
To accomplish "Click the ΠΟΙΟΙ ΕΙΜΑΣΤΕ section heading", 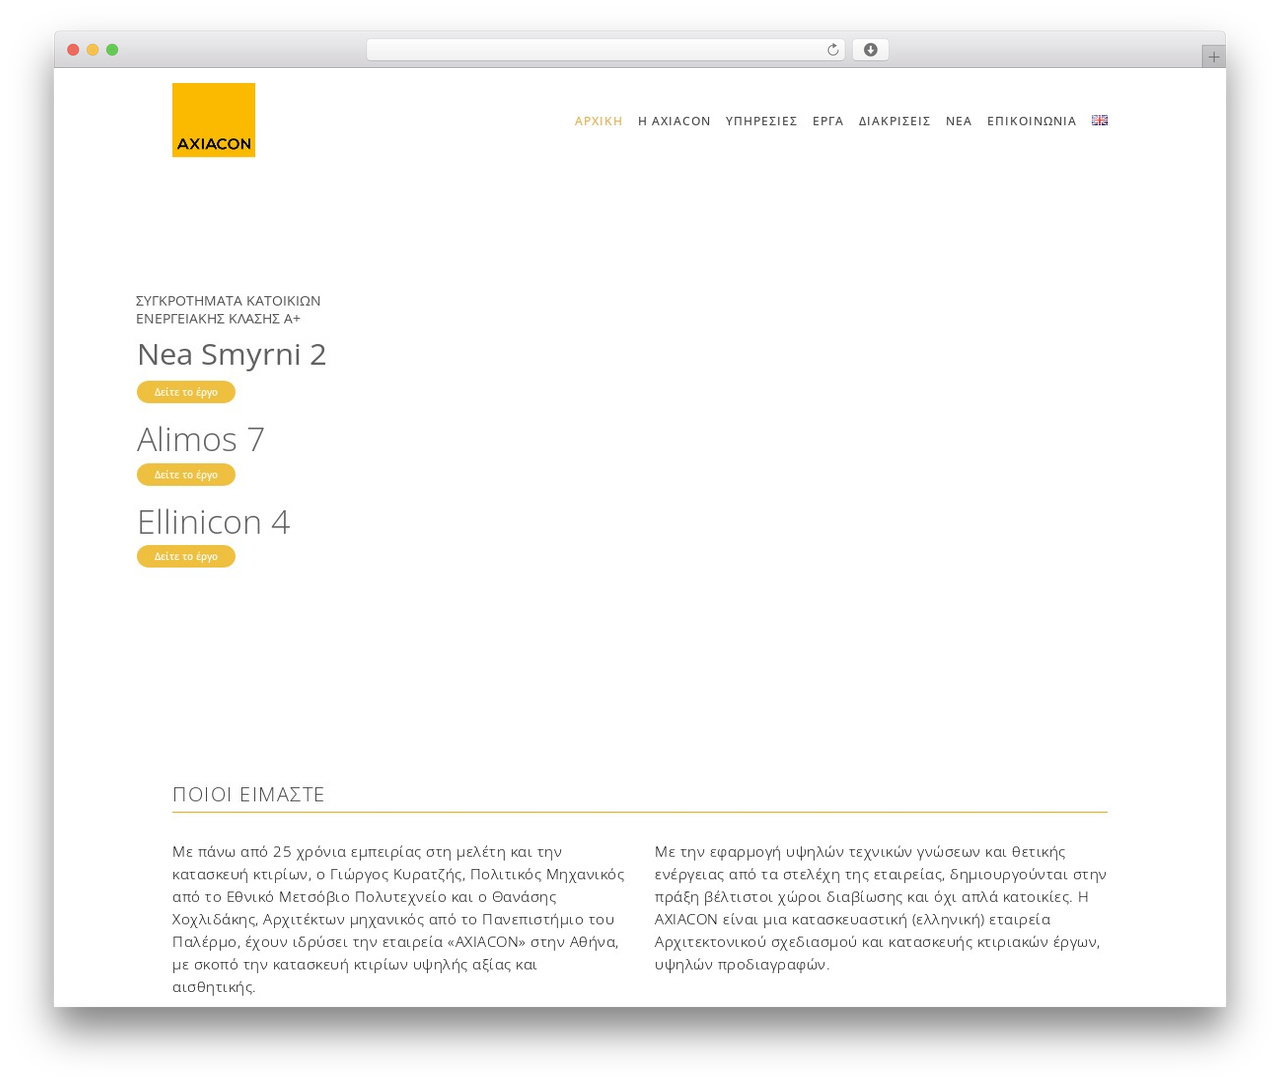I will point(248,794).
